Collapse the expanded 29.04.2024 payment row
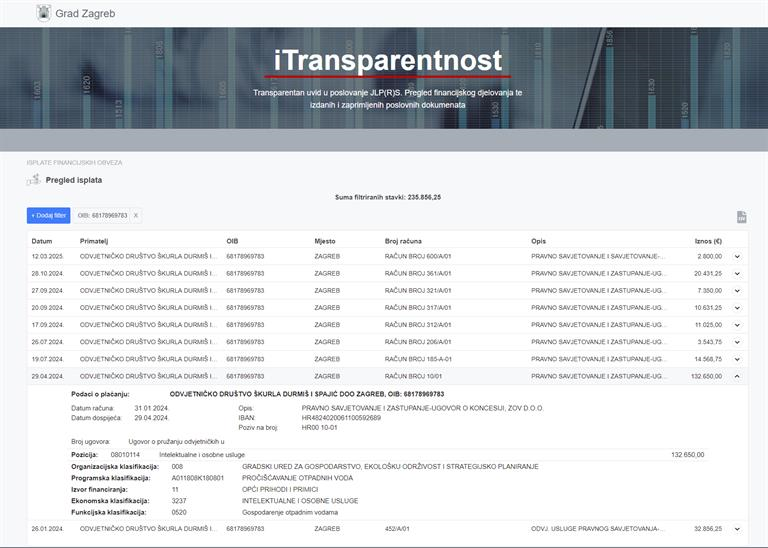This screenshot has width=768, height=548. click(737, 376)
